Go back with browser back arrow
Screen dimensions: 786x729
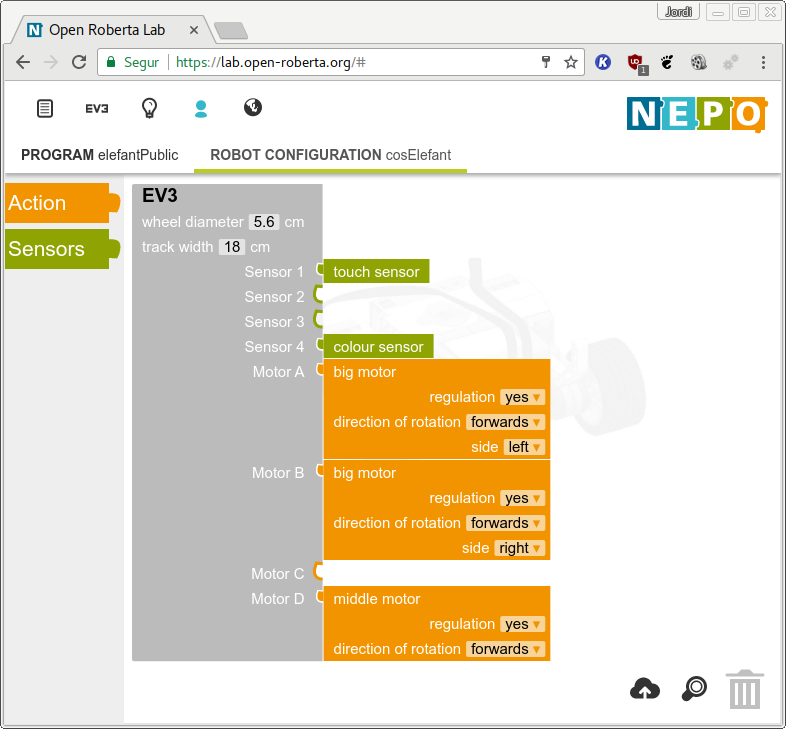(23, 62)
